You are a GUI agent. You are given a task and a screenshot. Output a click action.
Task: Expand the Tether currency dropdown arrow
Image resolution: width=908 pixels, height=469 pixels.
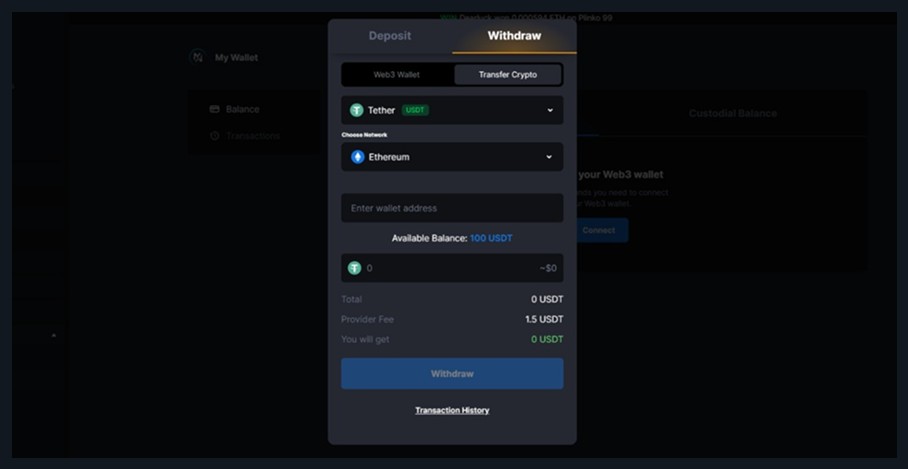point(549,110)
